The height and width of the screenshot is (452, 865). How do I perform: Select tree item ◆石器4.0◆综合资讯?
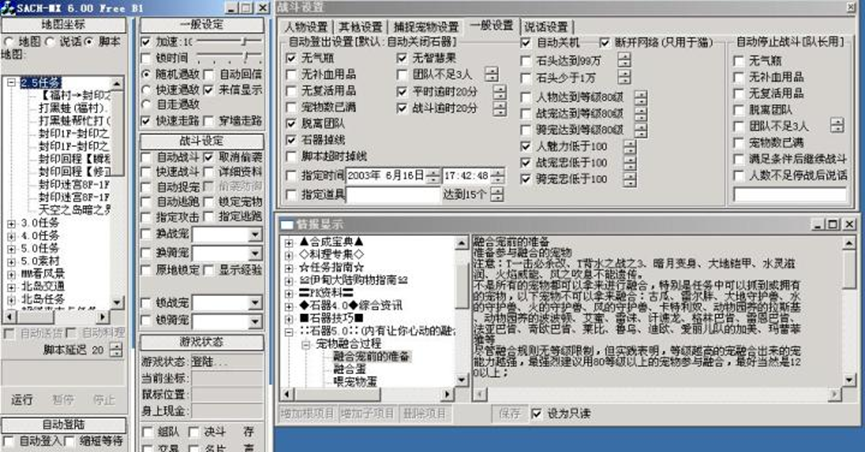[x=351, y=306]
